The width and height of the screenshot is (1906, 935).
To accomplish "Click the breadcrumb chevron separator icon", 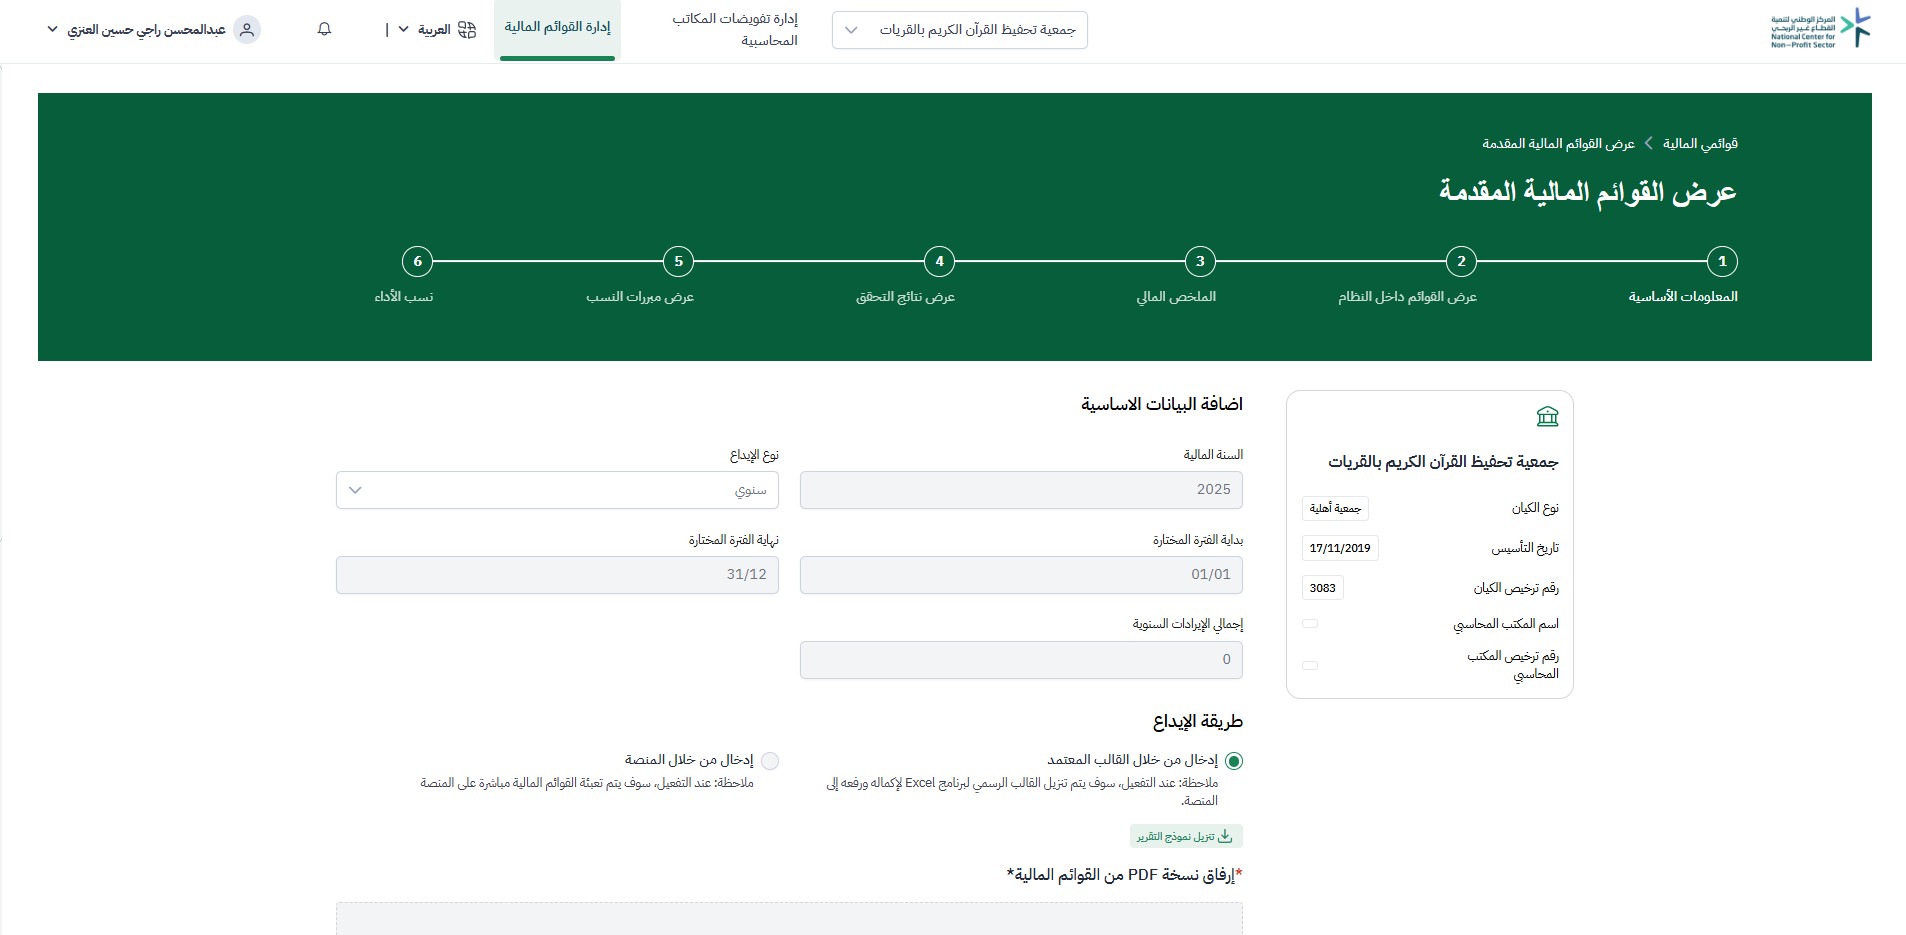I will pyautogui.click(x=1648, y=144).
